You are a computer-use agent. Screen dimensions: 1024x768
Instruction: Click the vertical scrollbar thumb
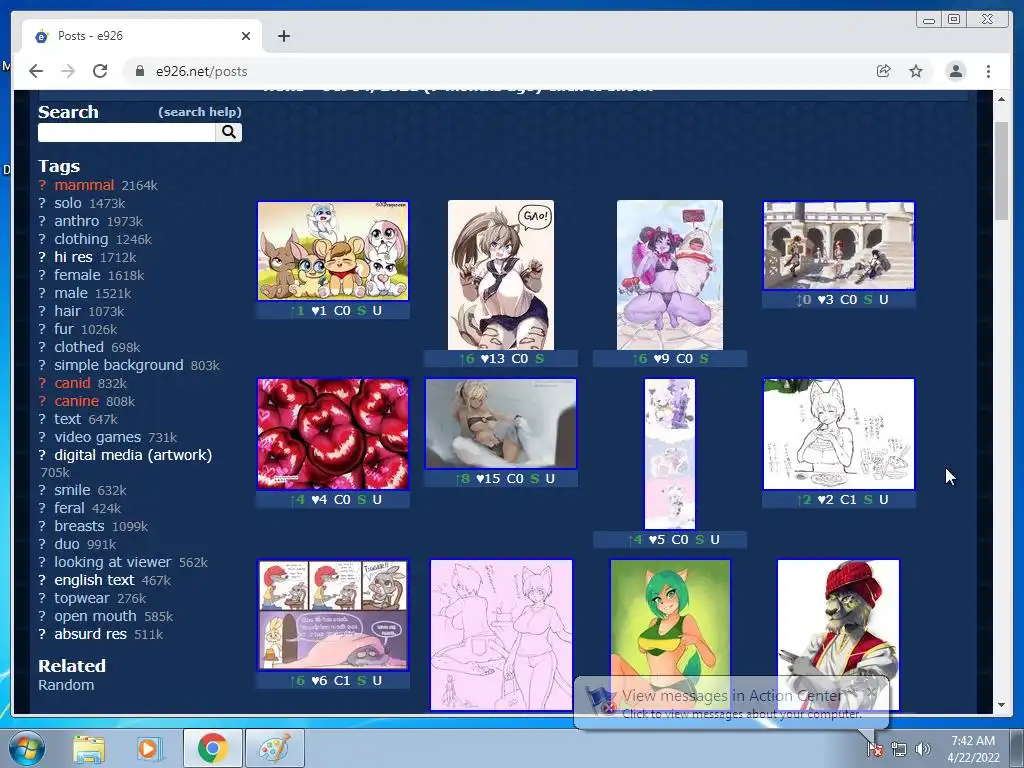1001,171
